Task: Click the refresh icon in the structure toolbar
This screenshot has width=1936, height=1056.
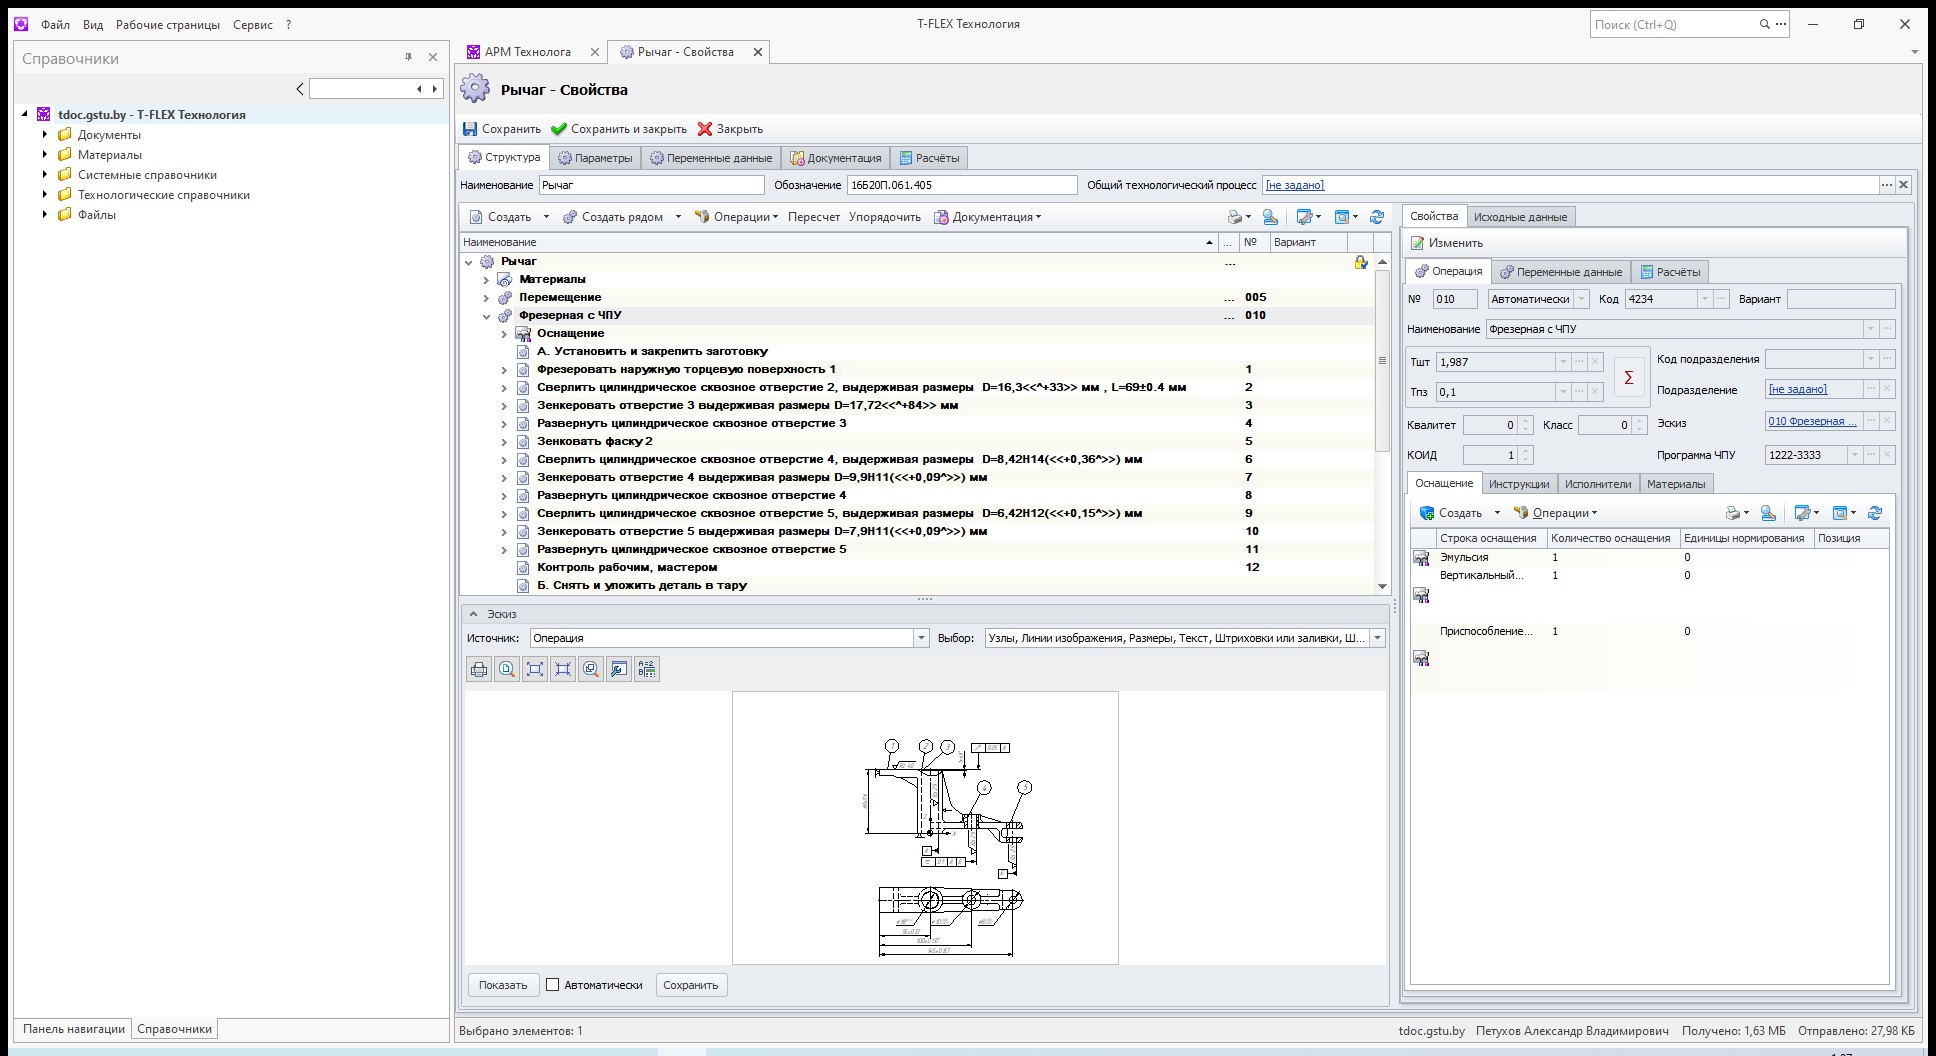Action: [x=1377, y=217]
